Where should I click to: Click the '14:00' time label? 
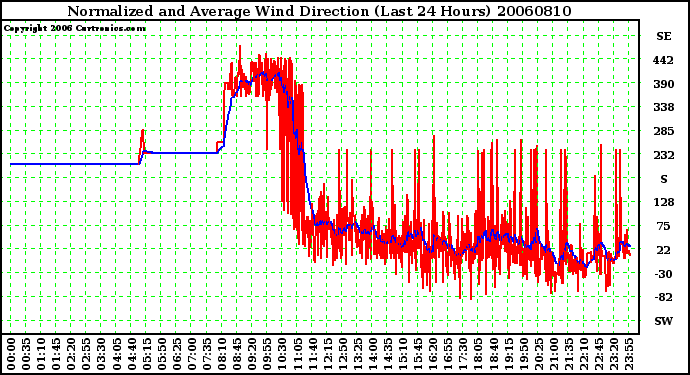click(372, 354)
